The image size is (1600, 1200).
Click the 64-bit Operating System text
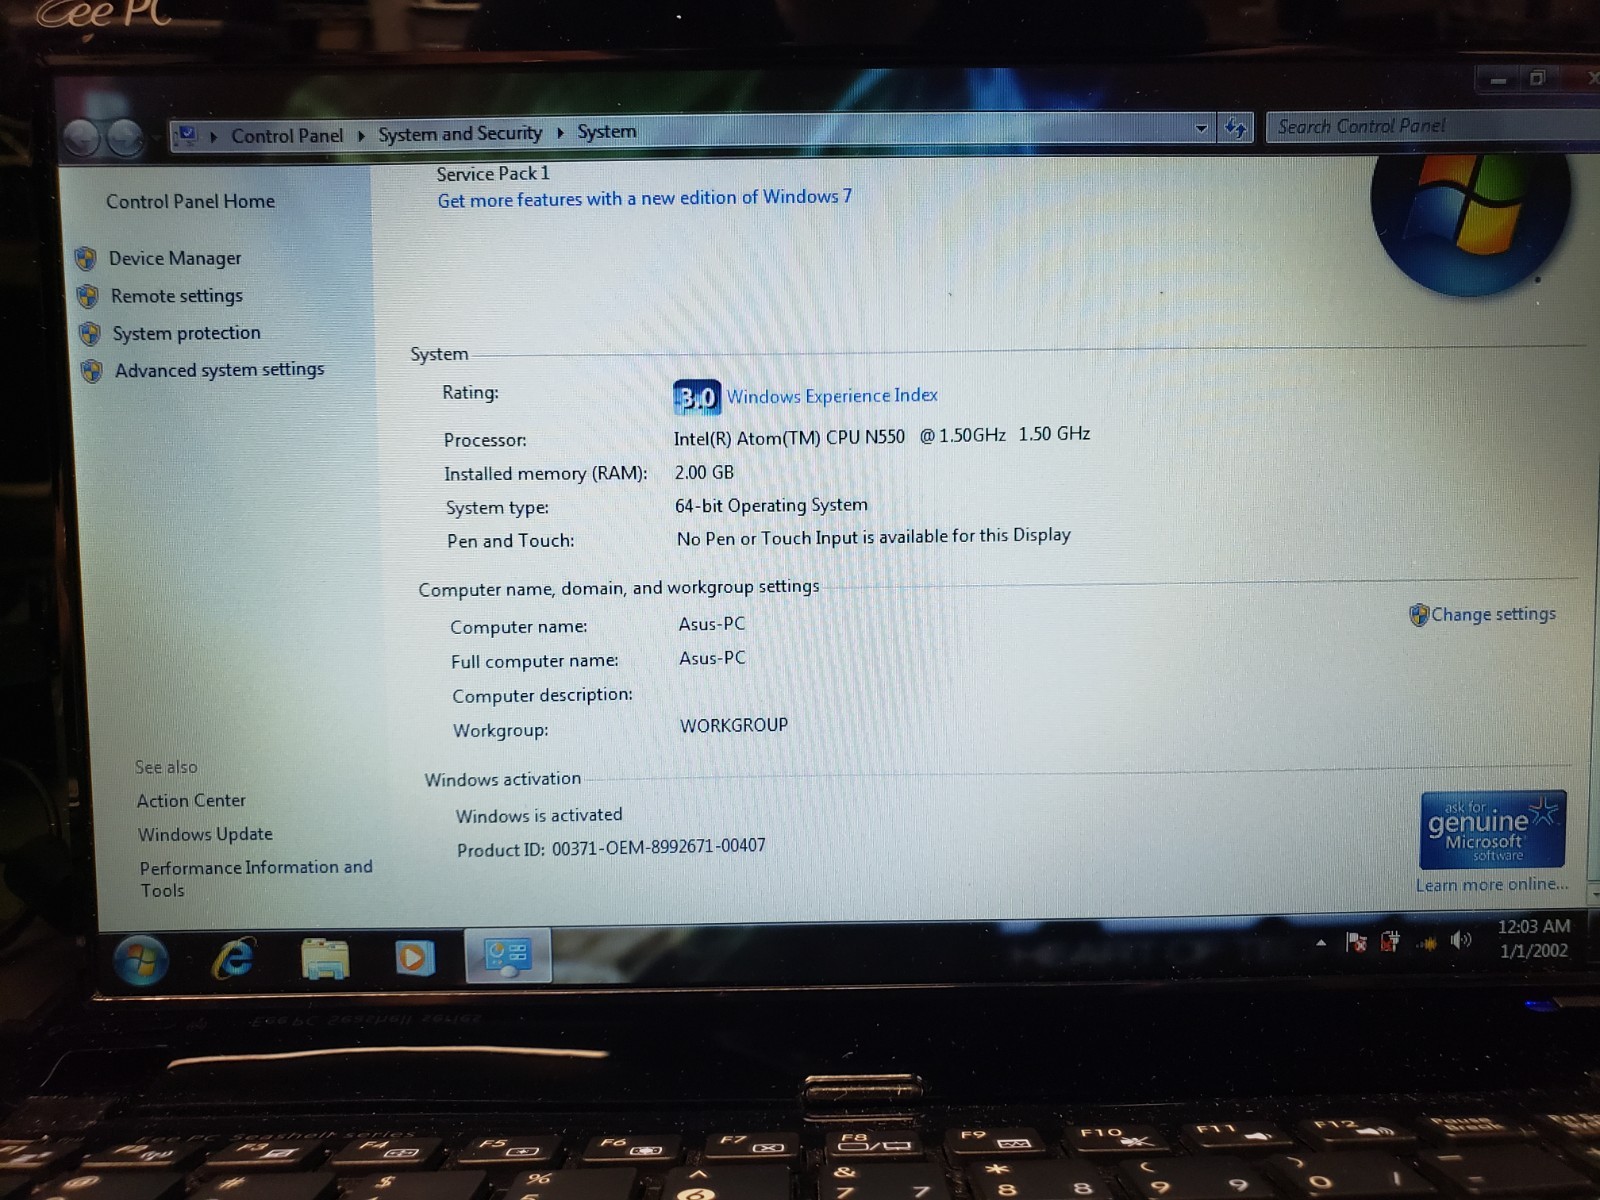(x=771, y=505)
